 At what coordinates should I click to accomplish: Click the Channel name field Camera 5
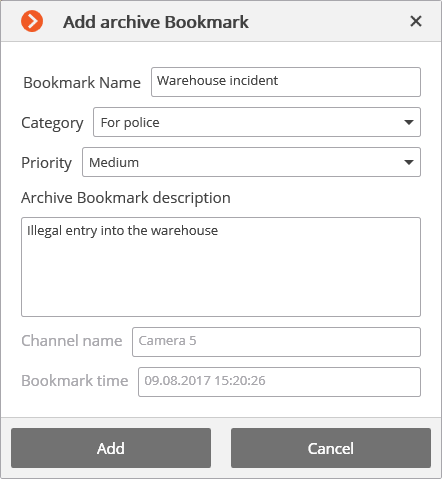(x=276, y=342)
